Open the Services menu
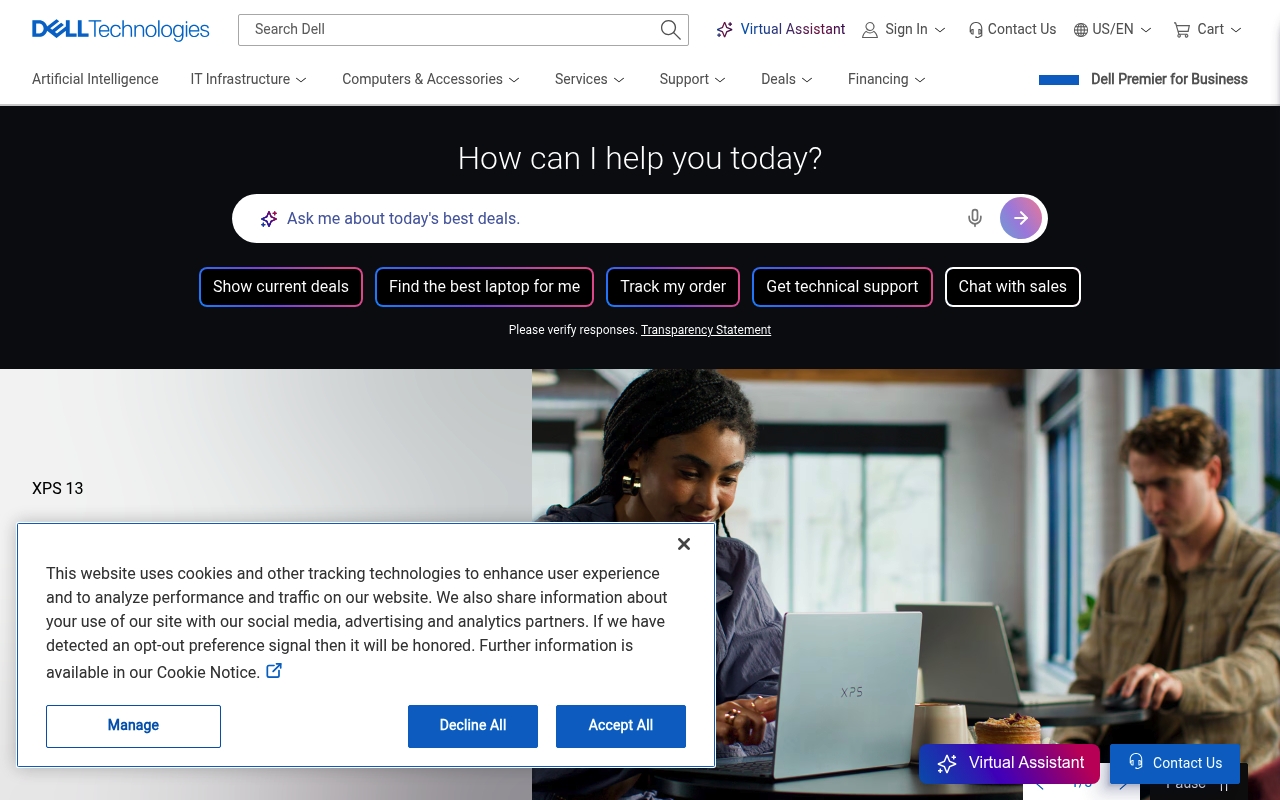This screenshot has width=1280, height=800. pos(590,79)
